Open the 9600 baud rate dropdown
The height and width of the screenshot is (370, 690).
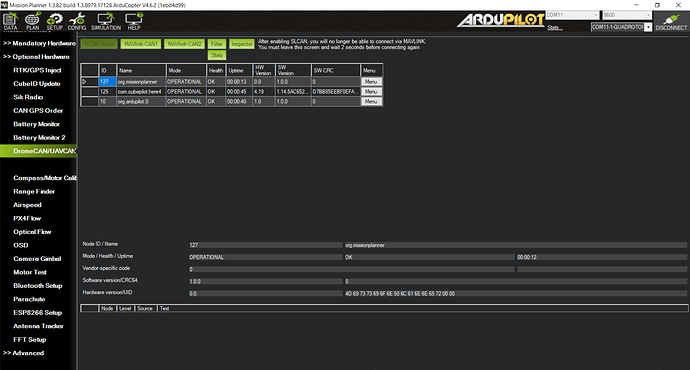627,15
